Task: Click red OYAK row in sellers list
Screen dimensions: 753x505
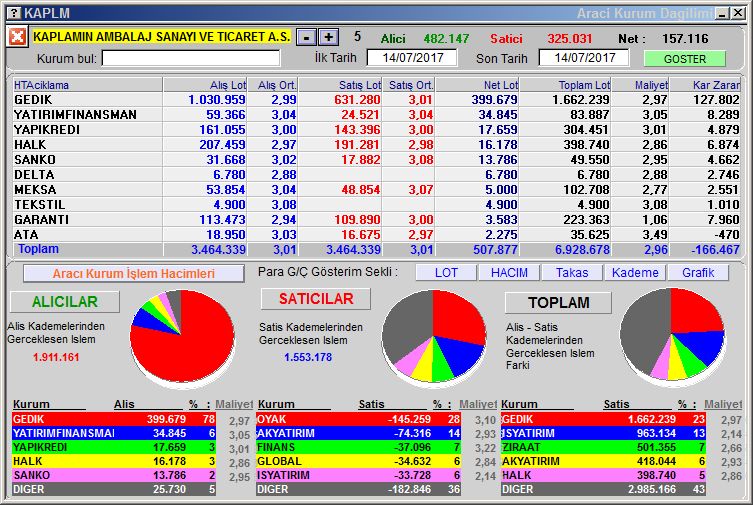Action: 358,419
